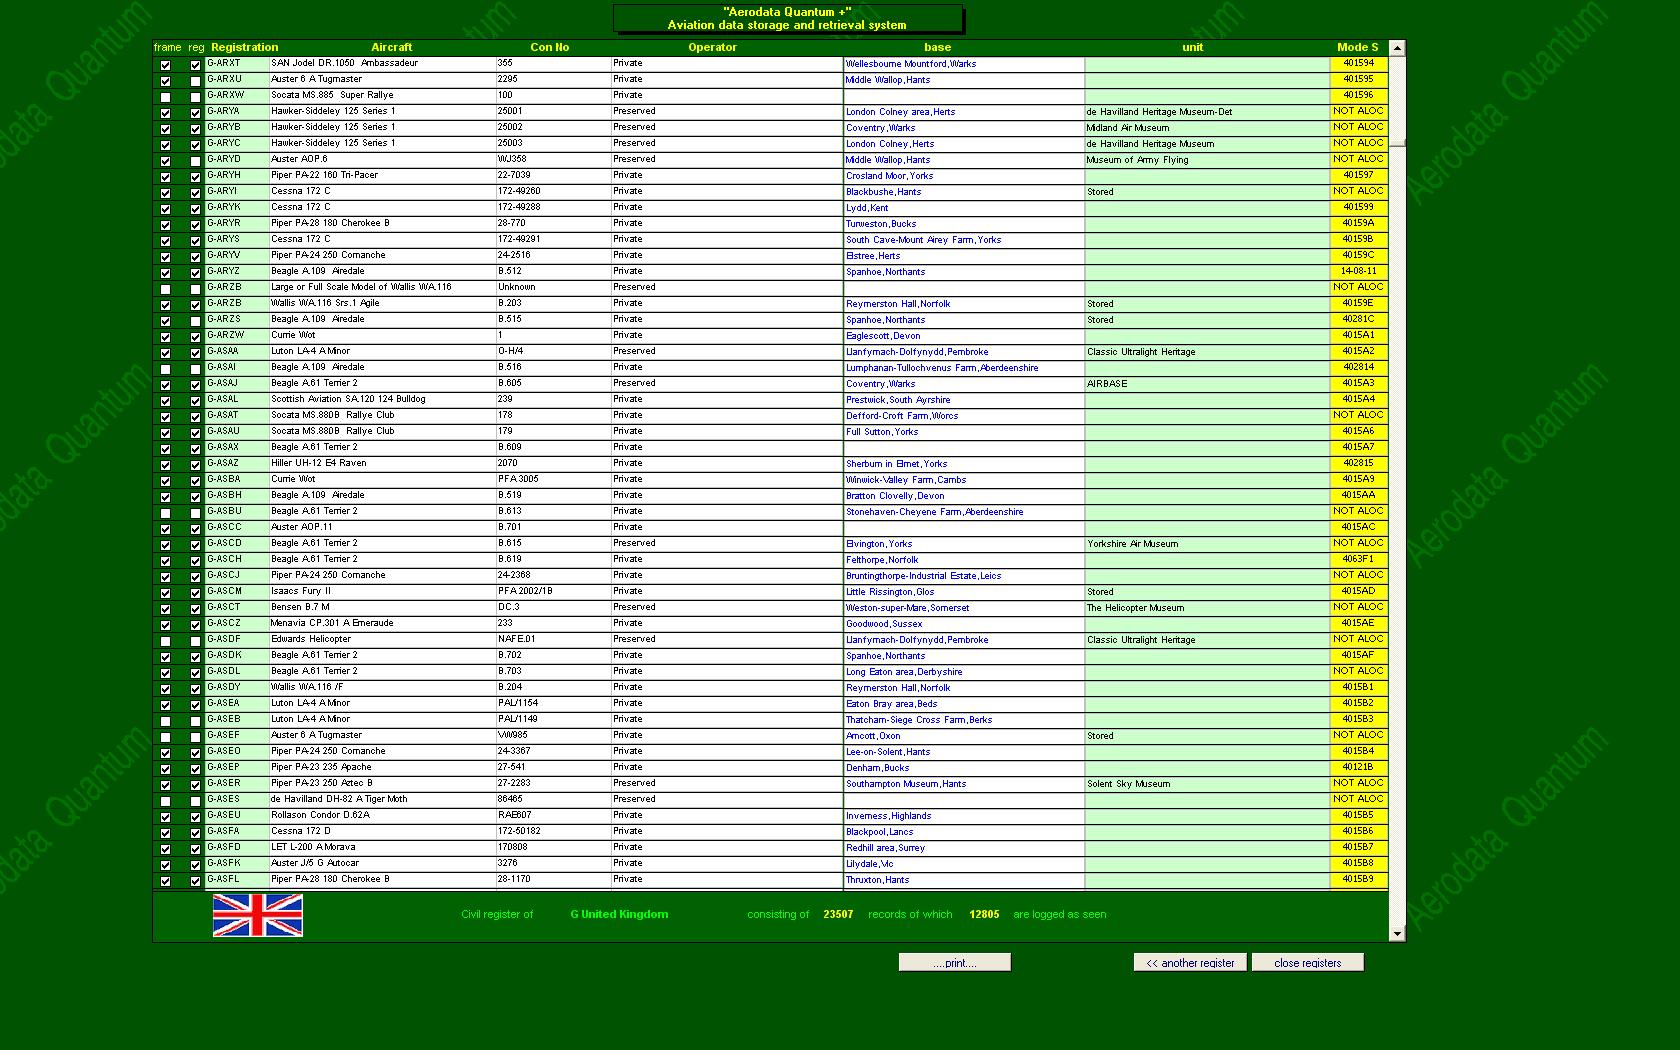This screenshot has width=1680, height=1050.
Task: Click the Felthorpe,Norfolk link
Action: click(882, 560)
